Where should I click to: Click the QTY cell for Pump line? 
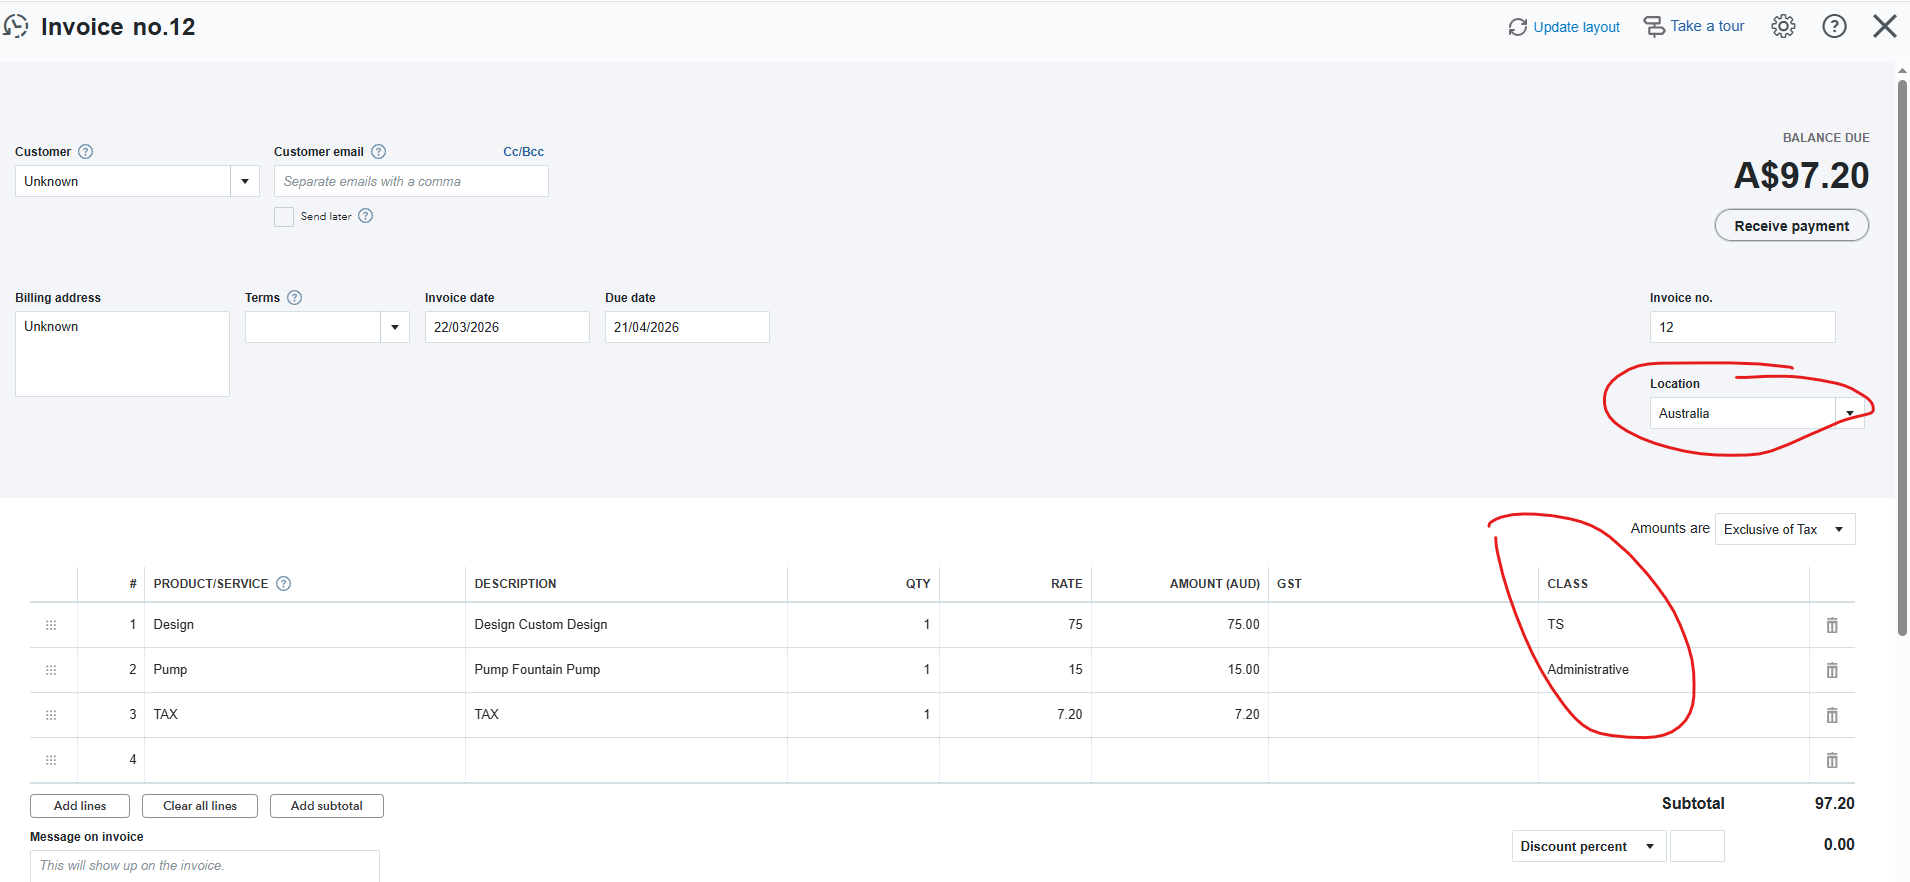coord(863,670)
